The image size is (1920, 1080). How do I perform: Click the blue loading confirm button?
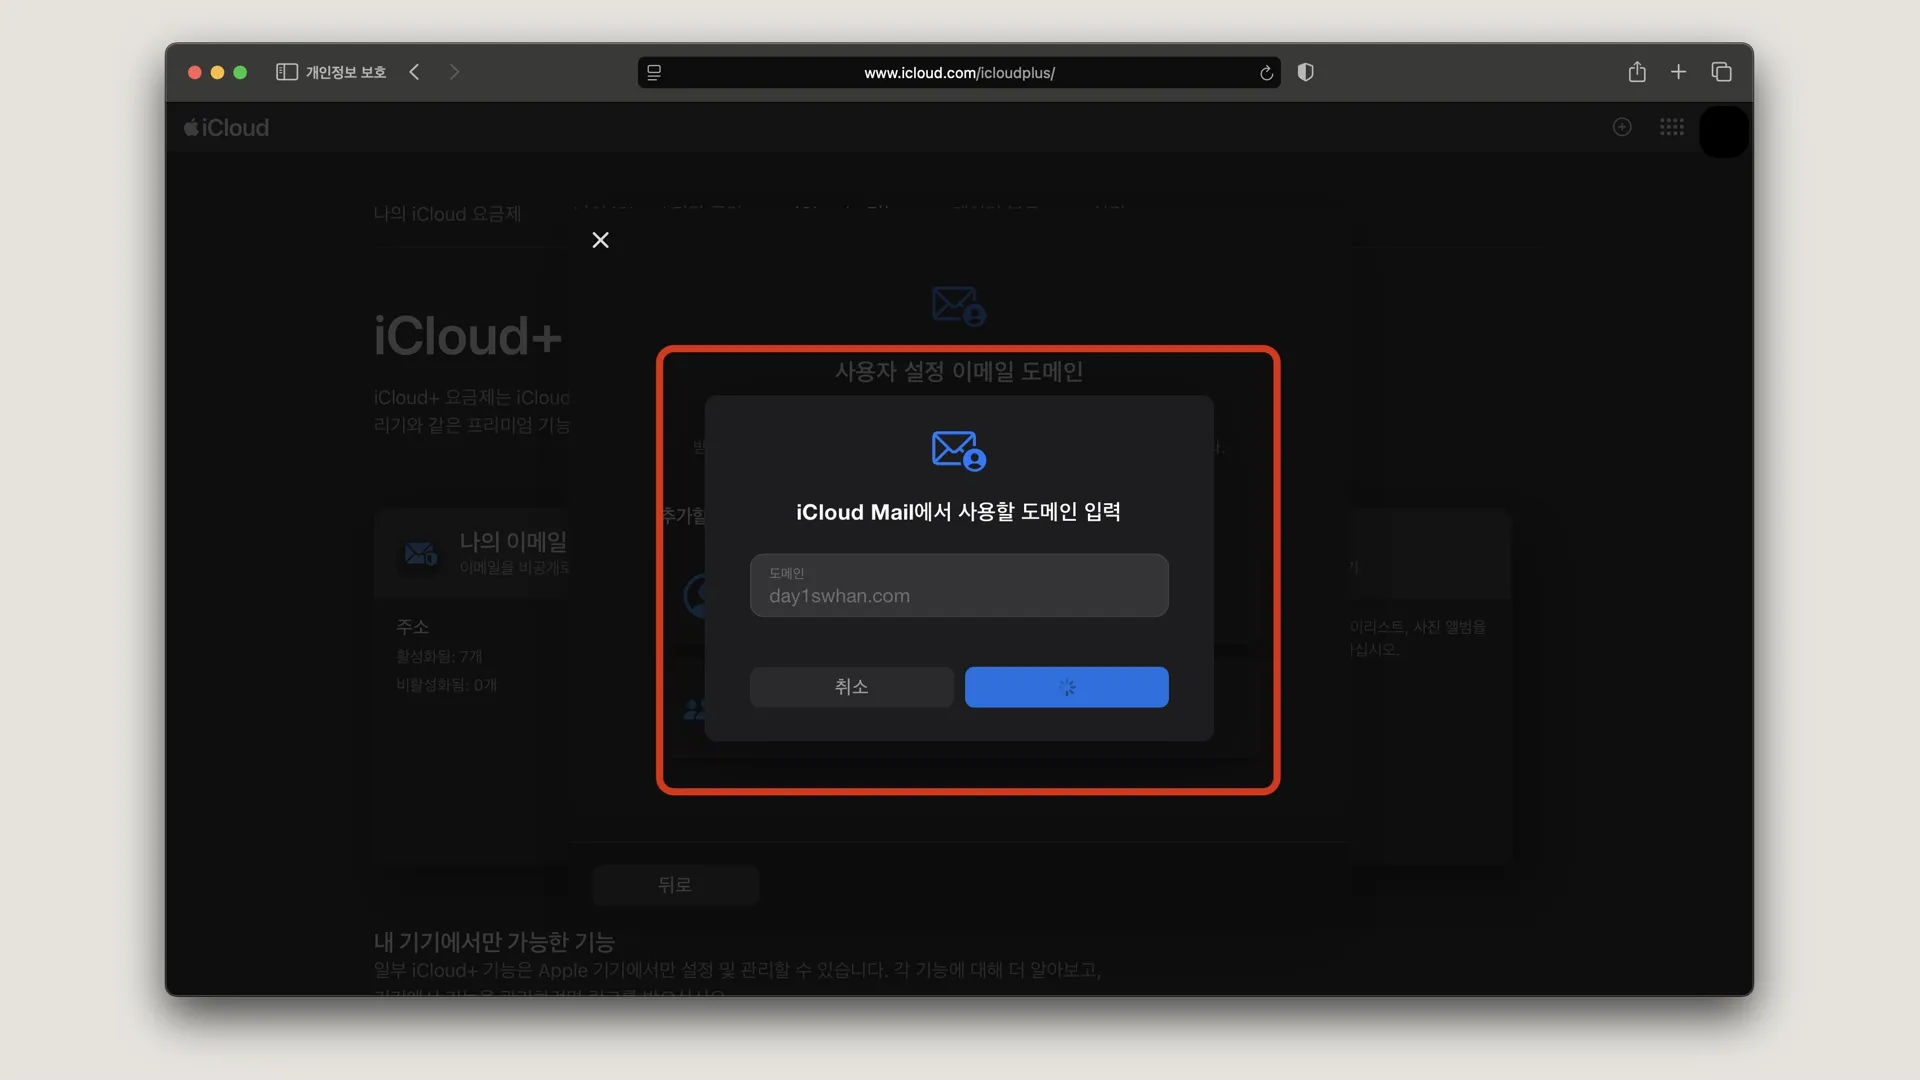tap(1066, 687)
